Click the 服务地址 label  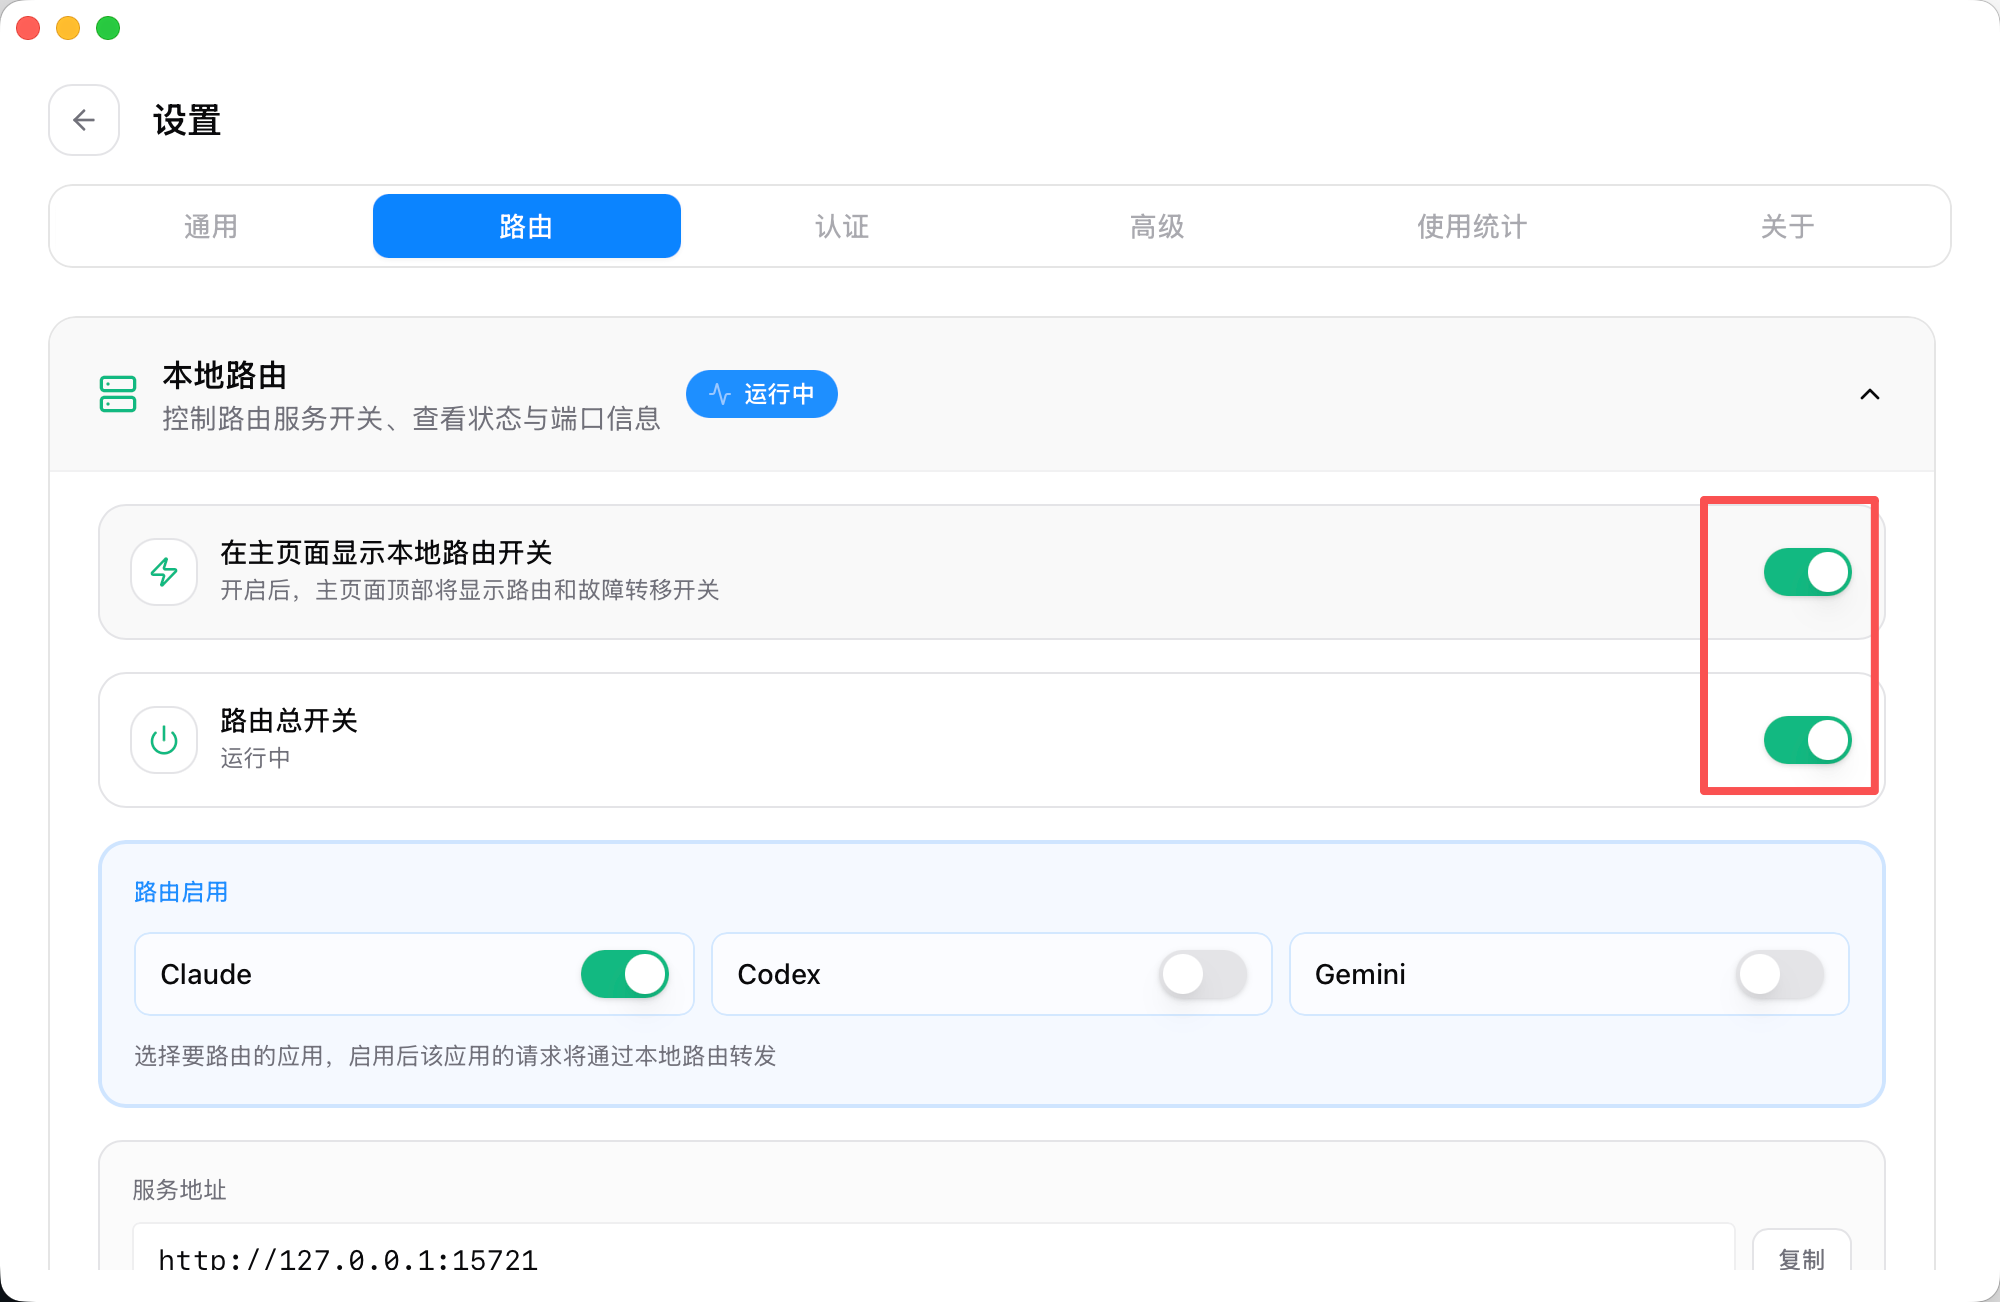tap(180, 1190)
